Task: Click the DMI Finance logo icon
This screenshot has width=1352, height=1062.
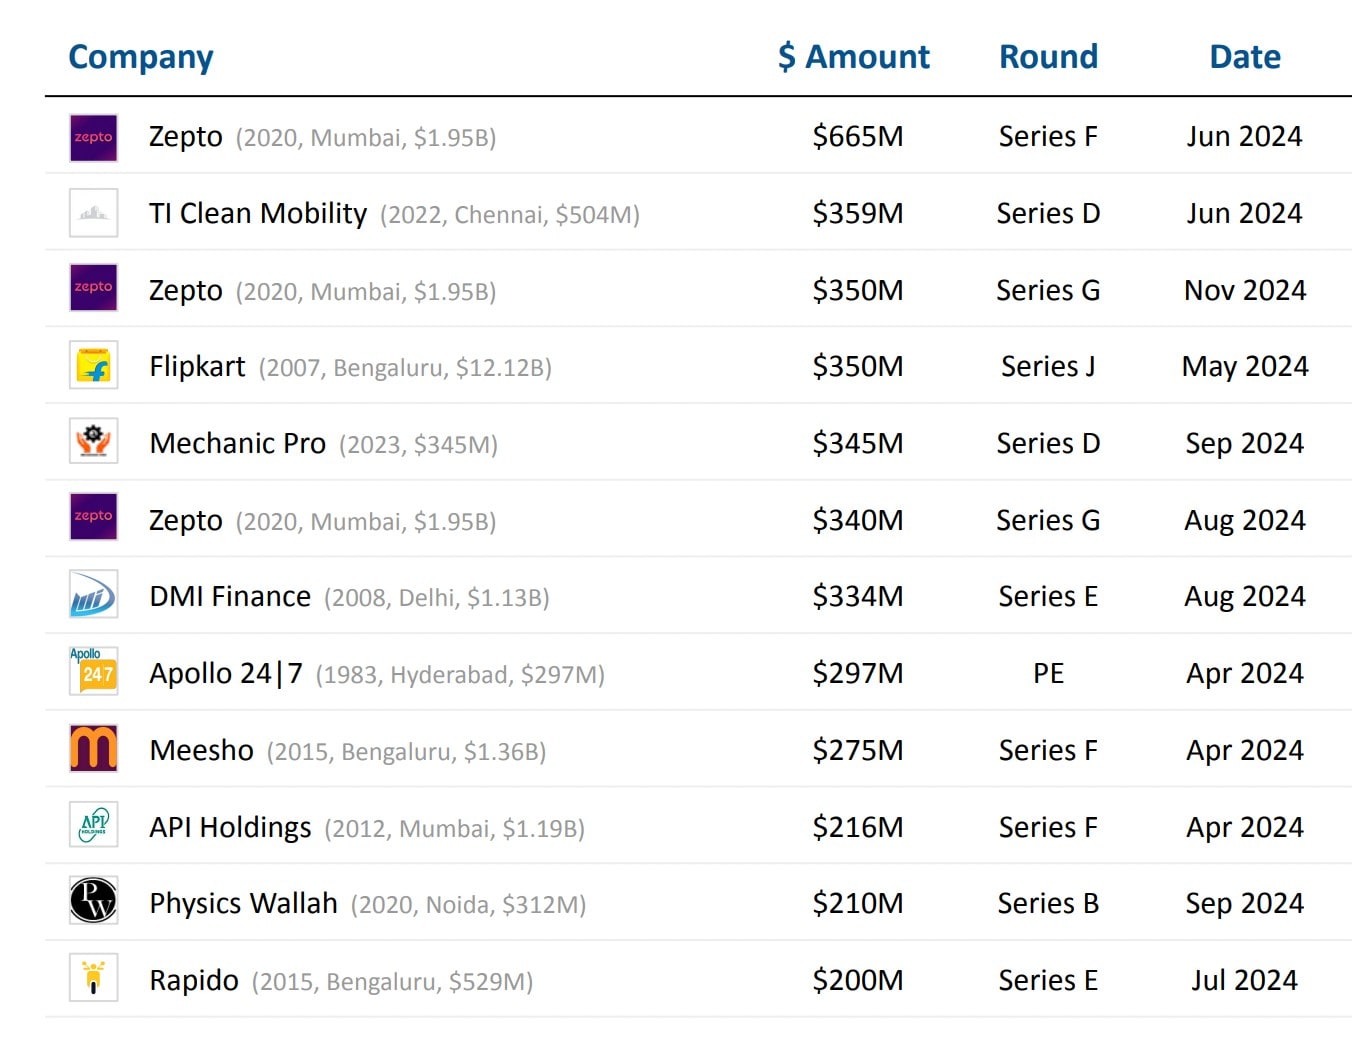Action: [93, 595]
